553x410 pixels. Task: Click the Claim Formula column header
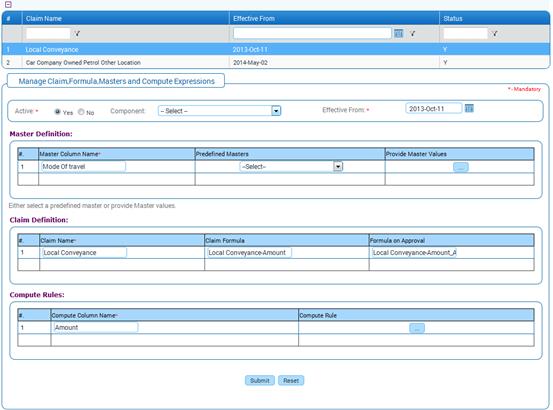click(x=286, y=240)
